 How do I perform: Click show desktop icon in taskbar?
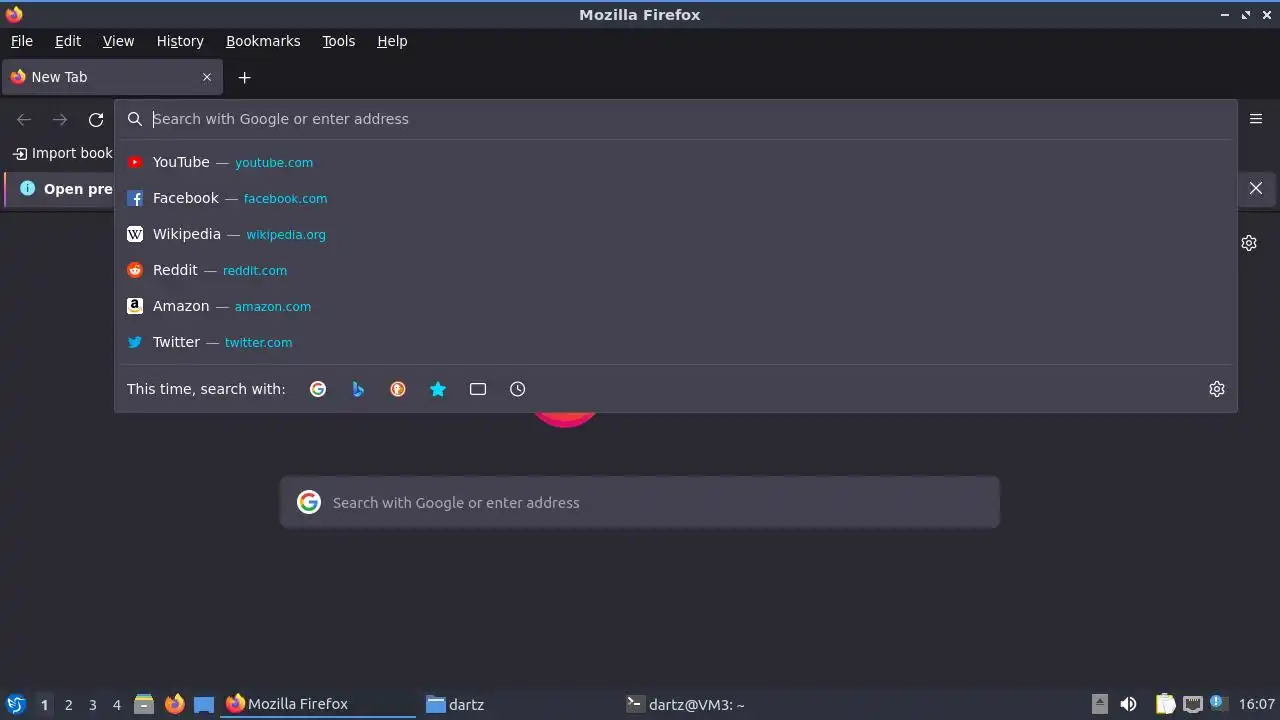coord(204,704)
